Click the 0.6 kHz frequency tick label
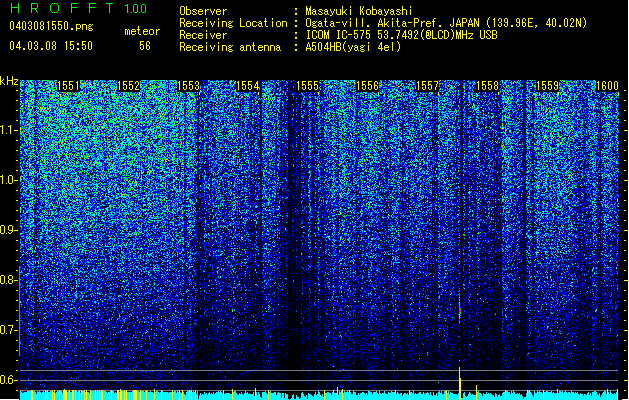The width and height of the screenshot is (629, 400). (x=8, y=380)
